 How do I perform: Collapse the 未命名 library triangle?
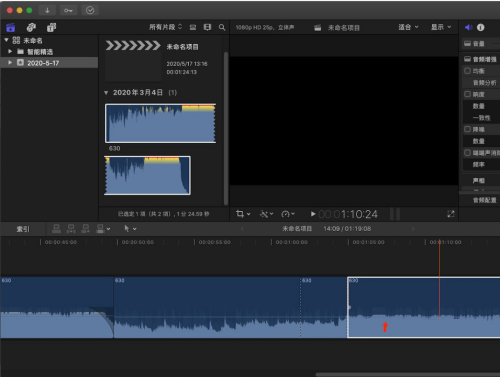tap(6, 40)
